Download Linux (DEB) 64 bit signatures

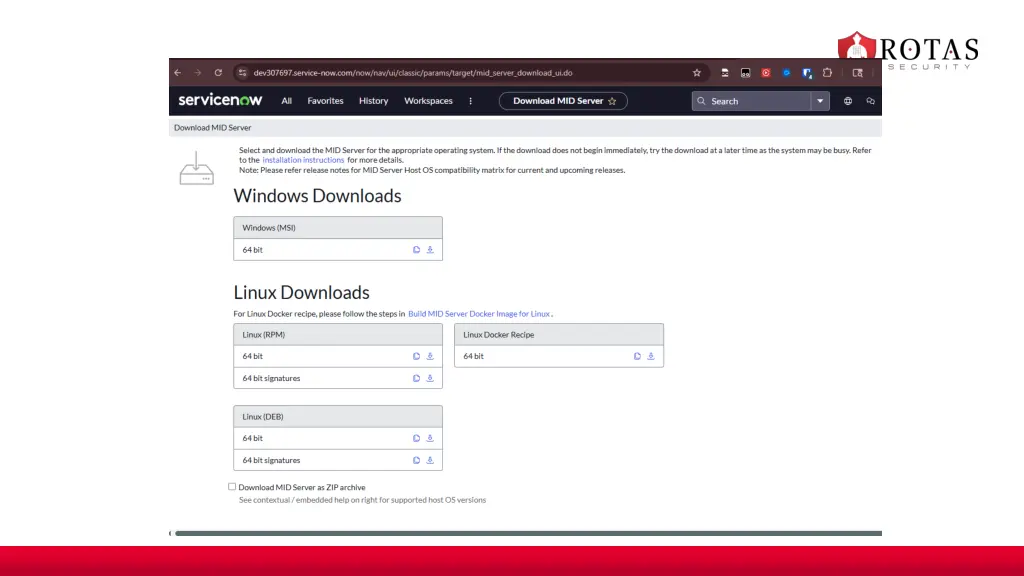click(x=430, y=460)
